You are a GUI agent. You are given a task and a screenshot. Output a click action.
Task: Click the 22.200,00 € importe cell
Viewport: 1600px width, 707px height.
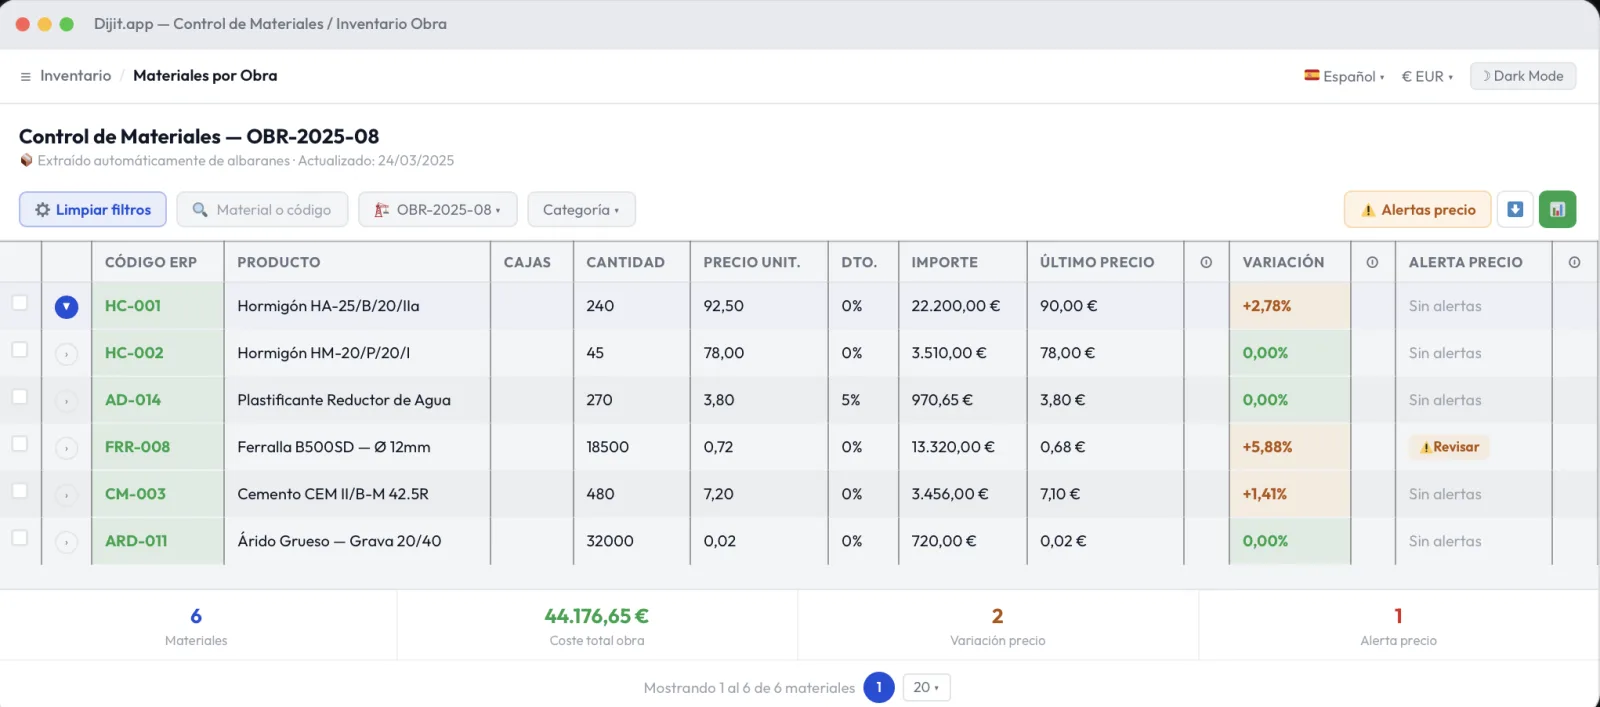click(962, 306)
